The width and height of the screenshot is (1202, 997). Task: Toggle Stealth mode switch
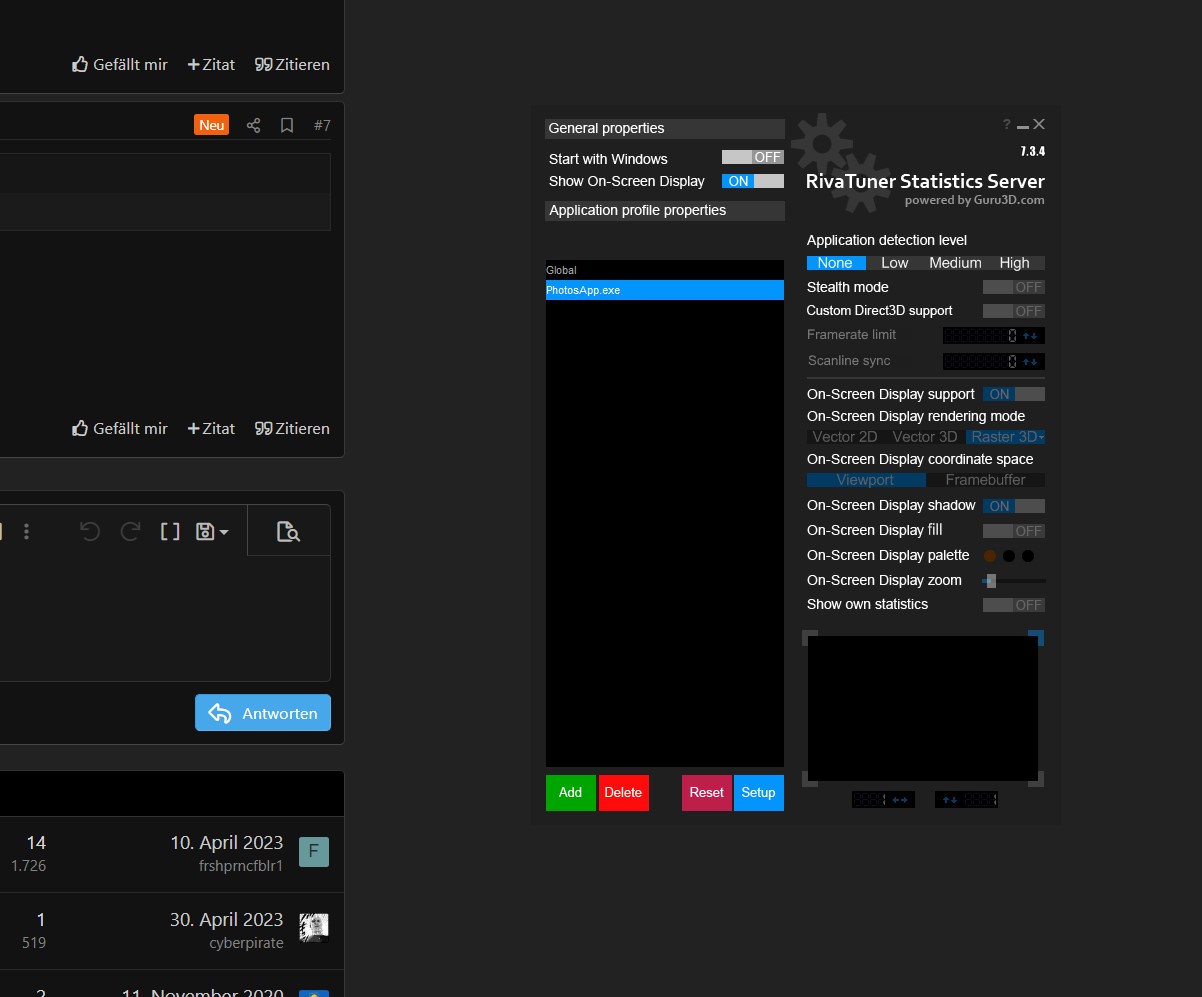[x=1013, y=287]
